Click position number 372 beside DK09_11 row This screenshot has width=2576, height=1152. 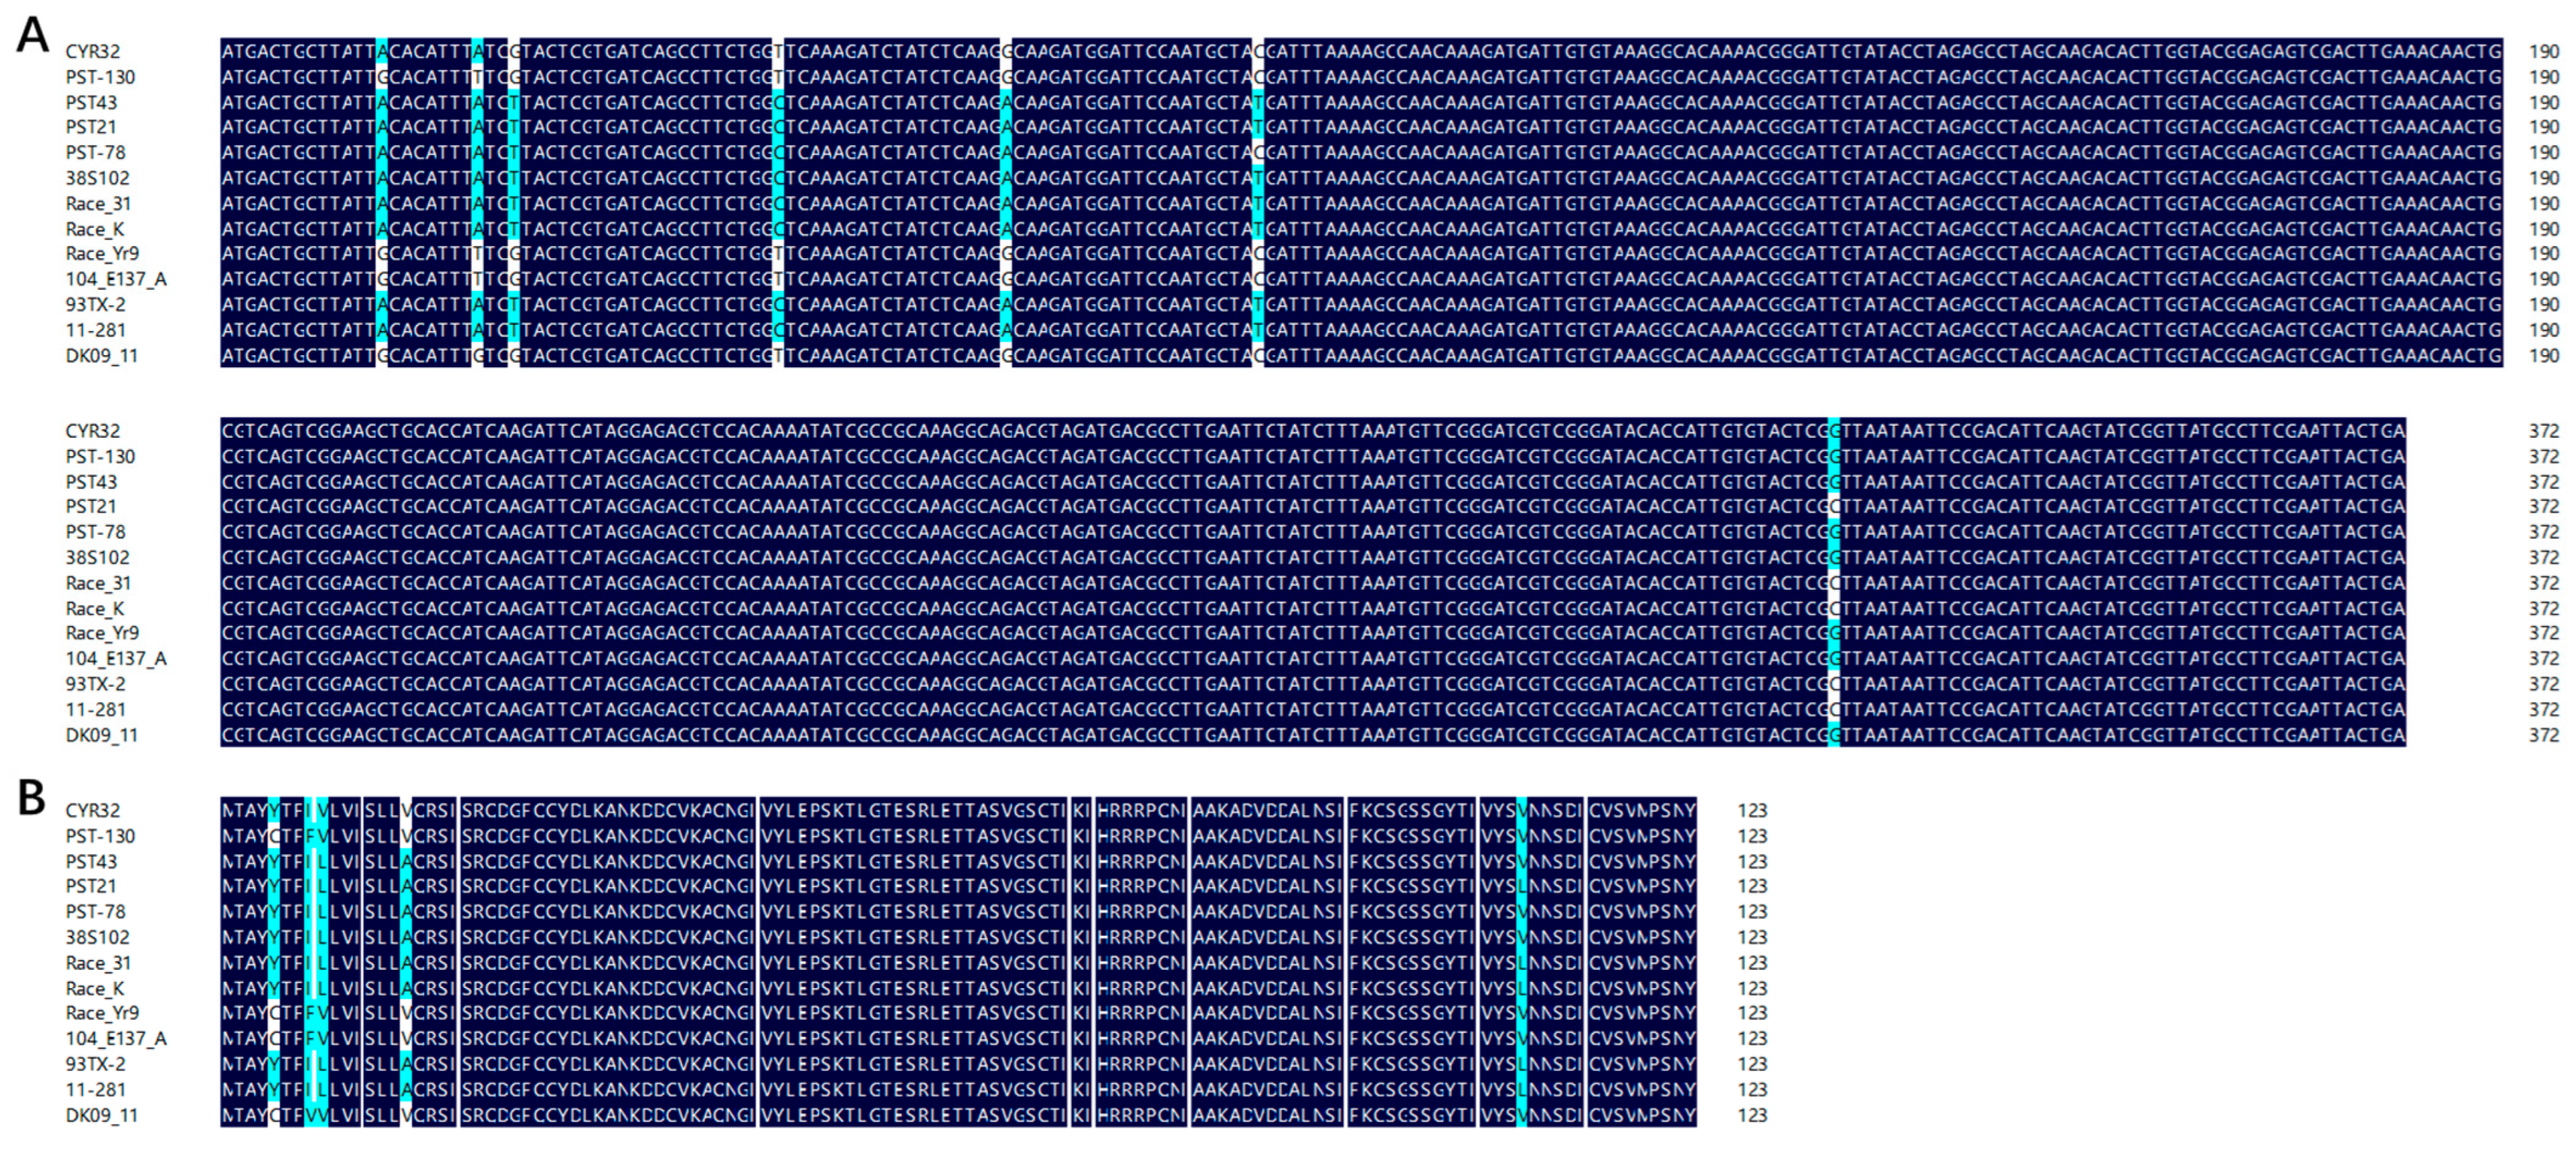(2543, 735)
